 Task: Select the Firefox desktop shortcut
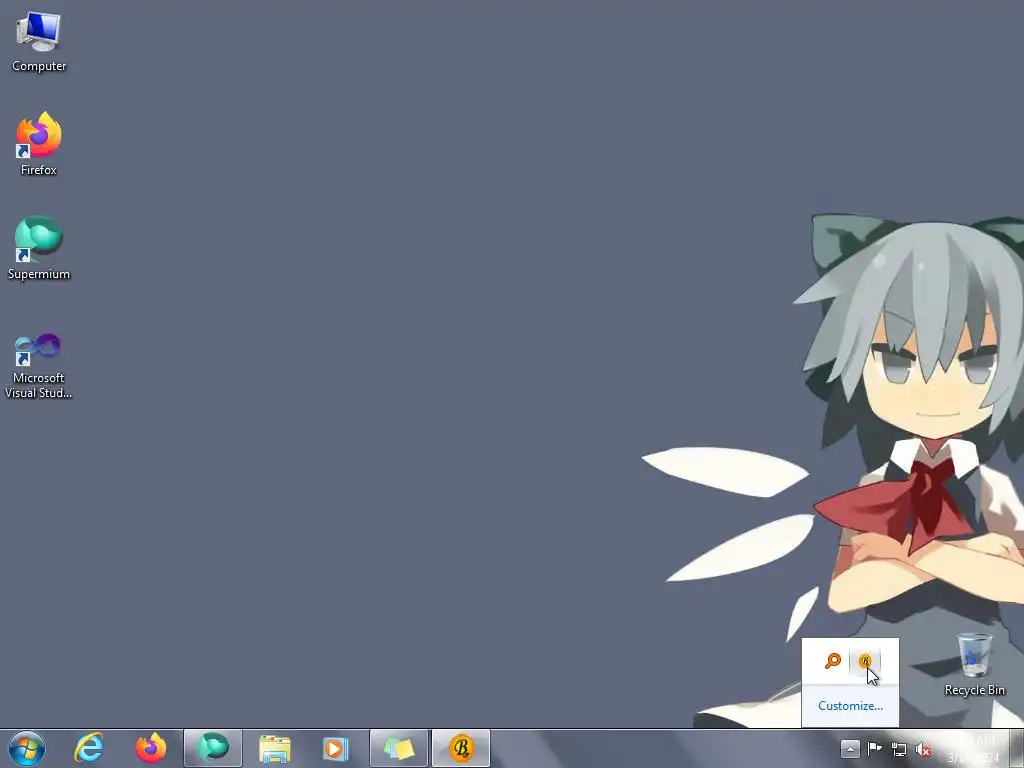click(x=39, y=144)
